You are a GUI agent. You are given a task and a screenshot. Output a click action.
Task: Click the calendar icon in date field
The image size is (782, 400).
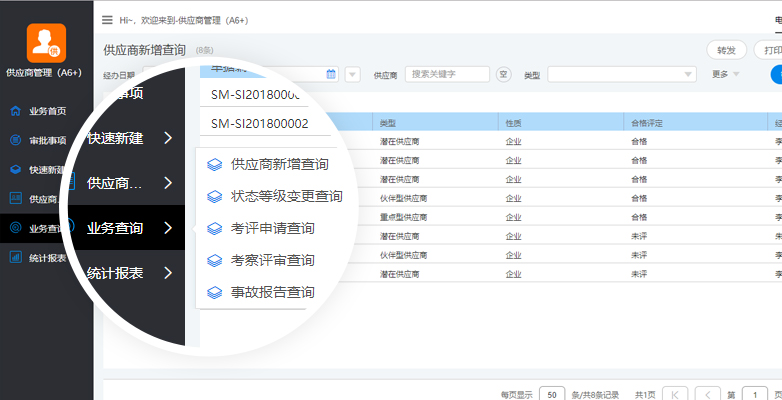[331, 74]
